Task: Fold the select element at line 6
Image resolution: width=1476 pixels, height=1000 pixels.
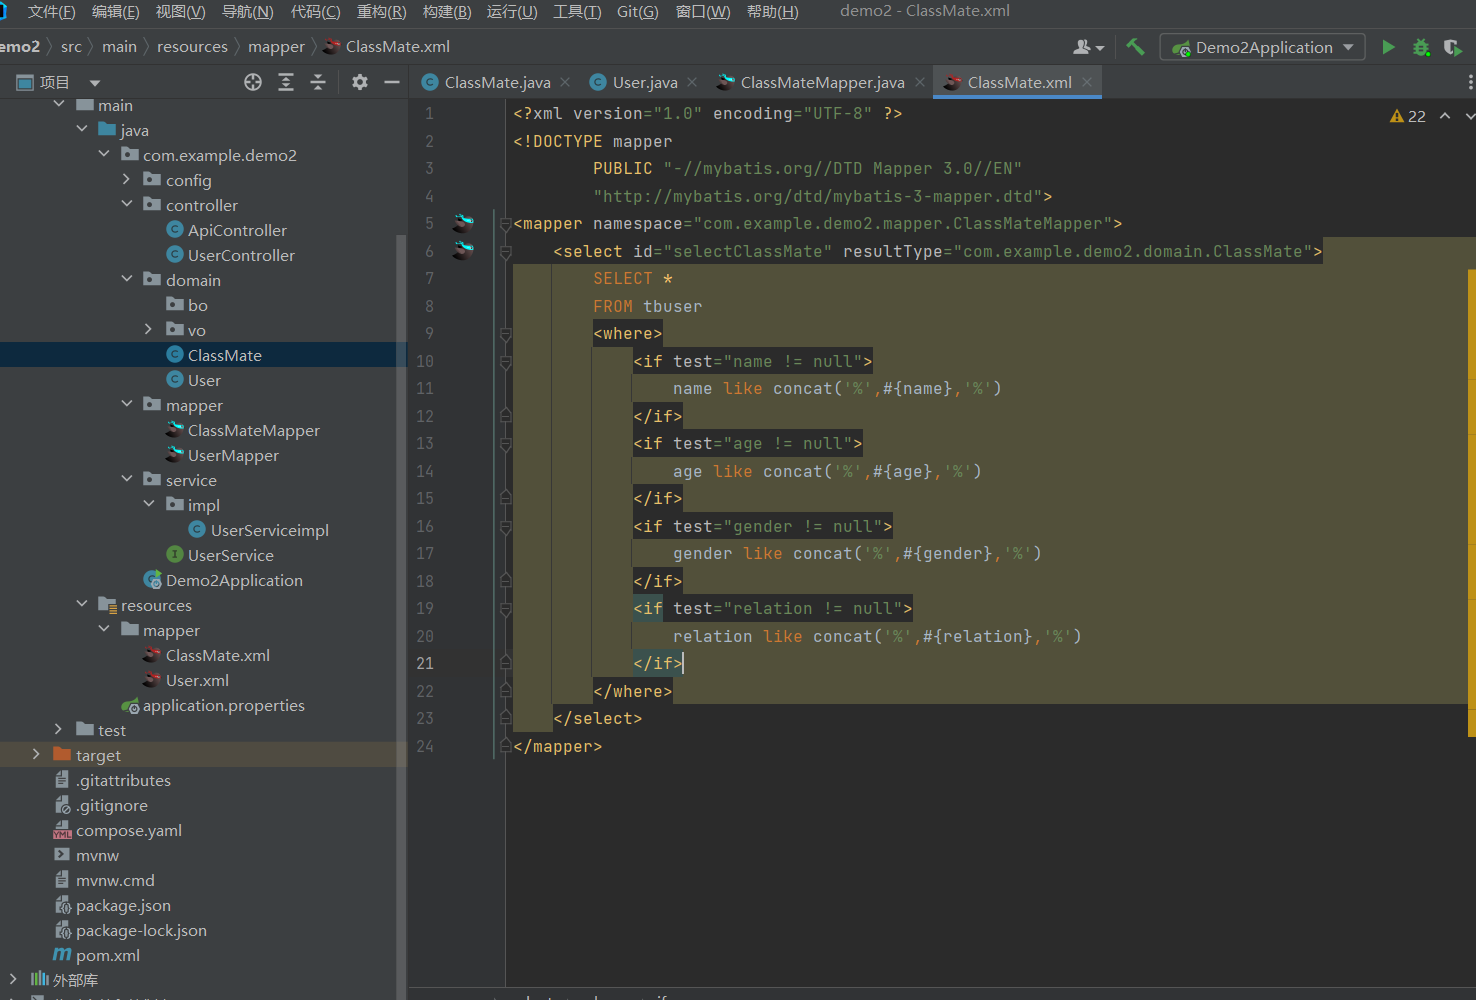Action: [506, 252]
